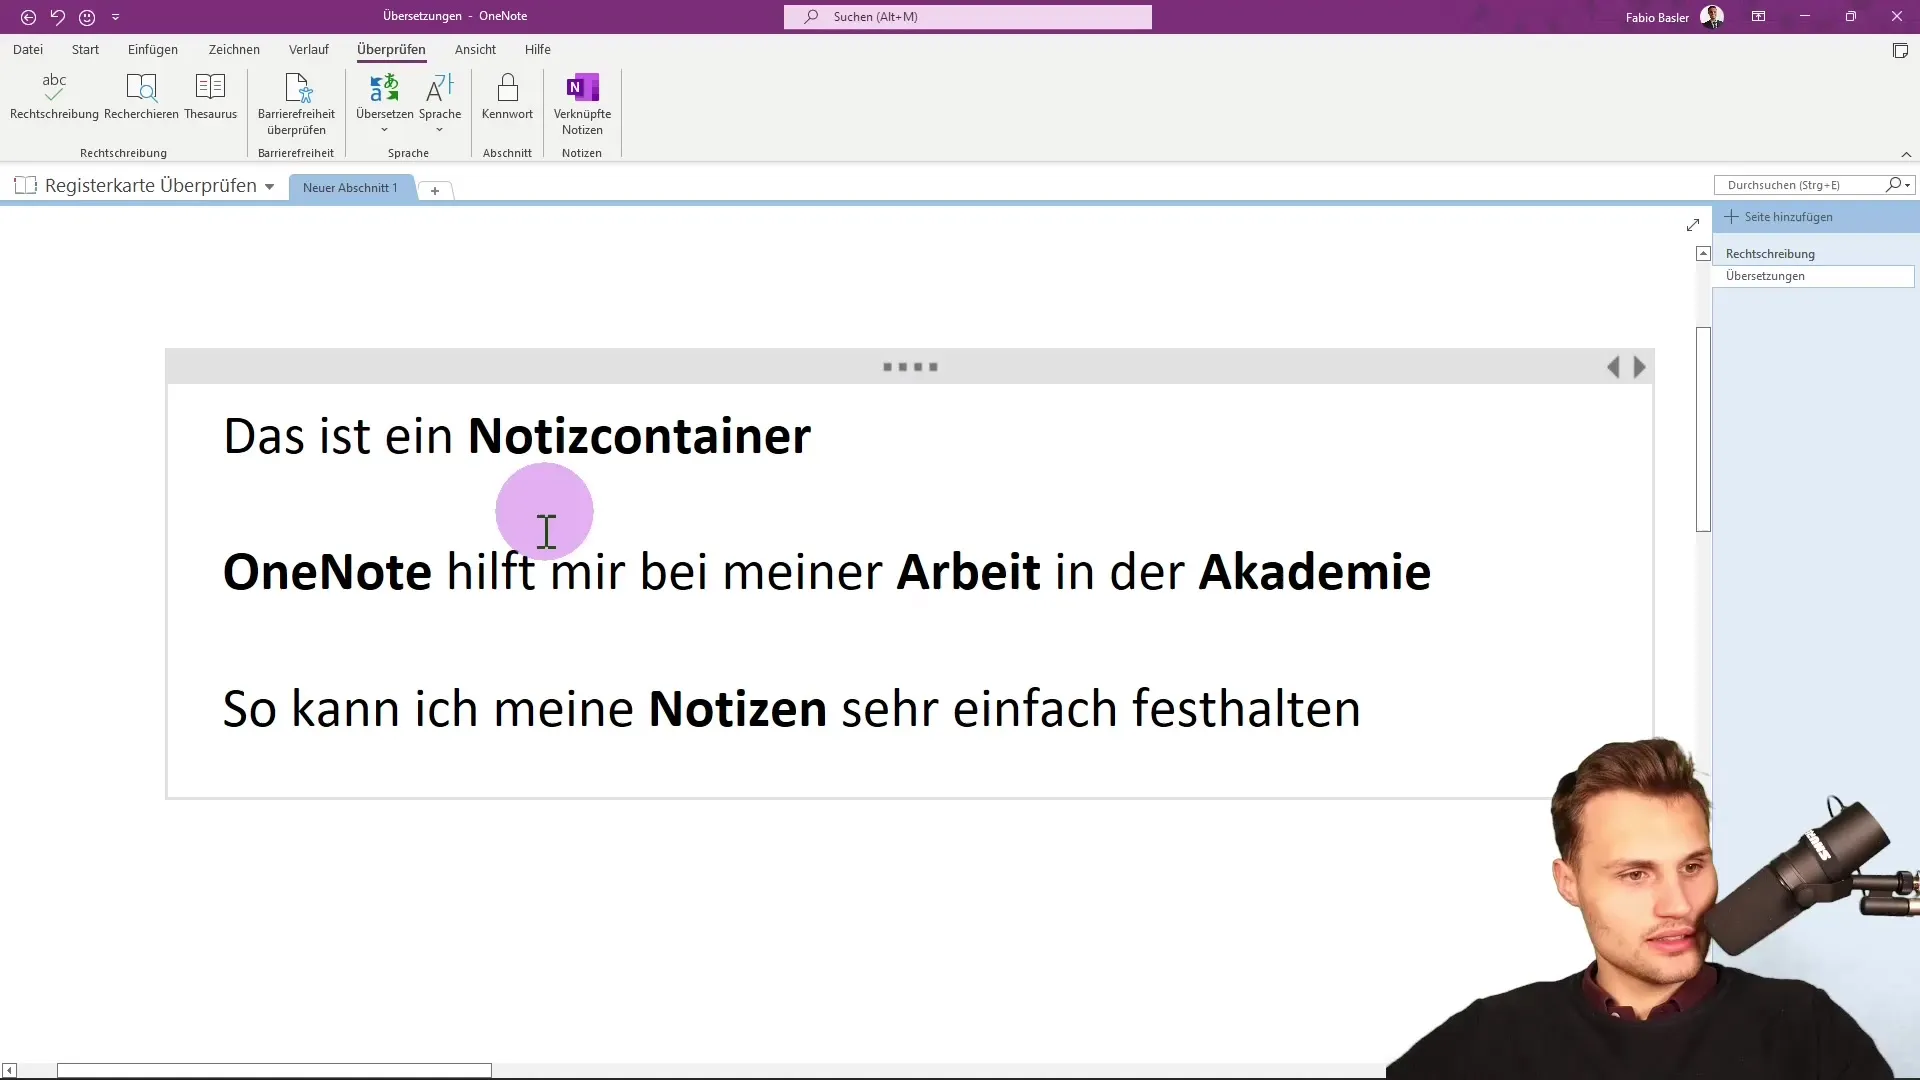Click the word festhalten
The width and height of the screenshot is (1920, 1080).
point(1246,709)
